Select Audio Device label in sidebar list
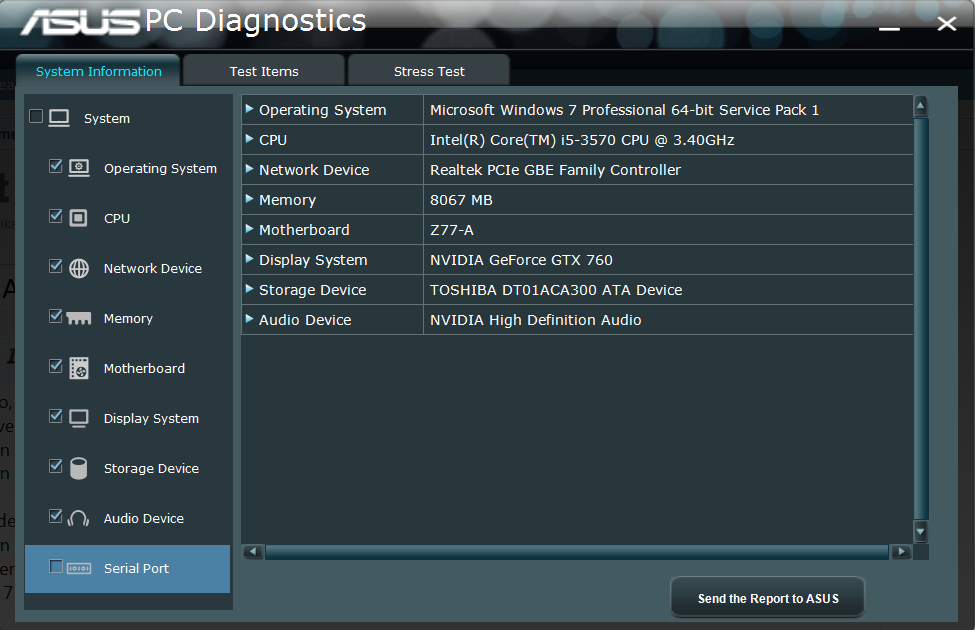This screenshot has width=975, height=630. pyautogui.click(x=144, y=518)
